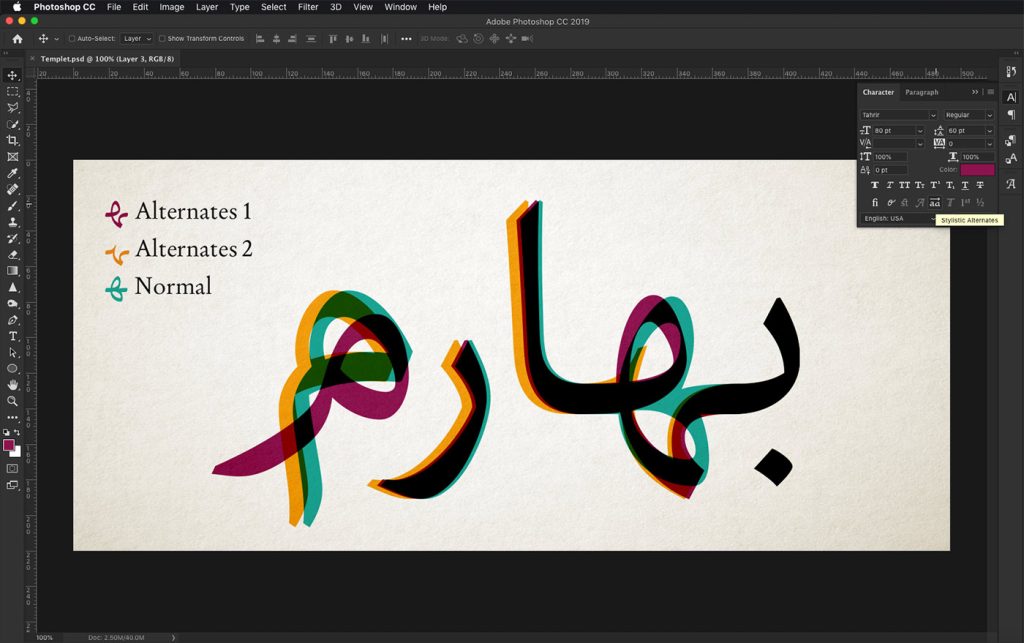Open the Filter menu
Image resolution: width=1024 pixels, height=643 pixels.
[308, 7]
